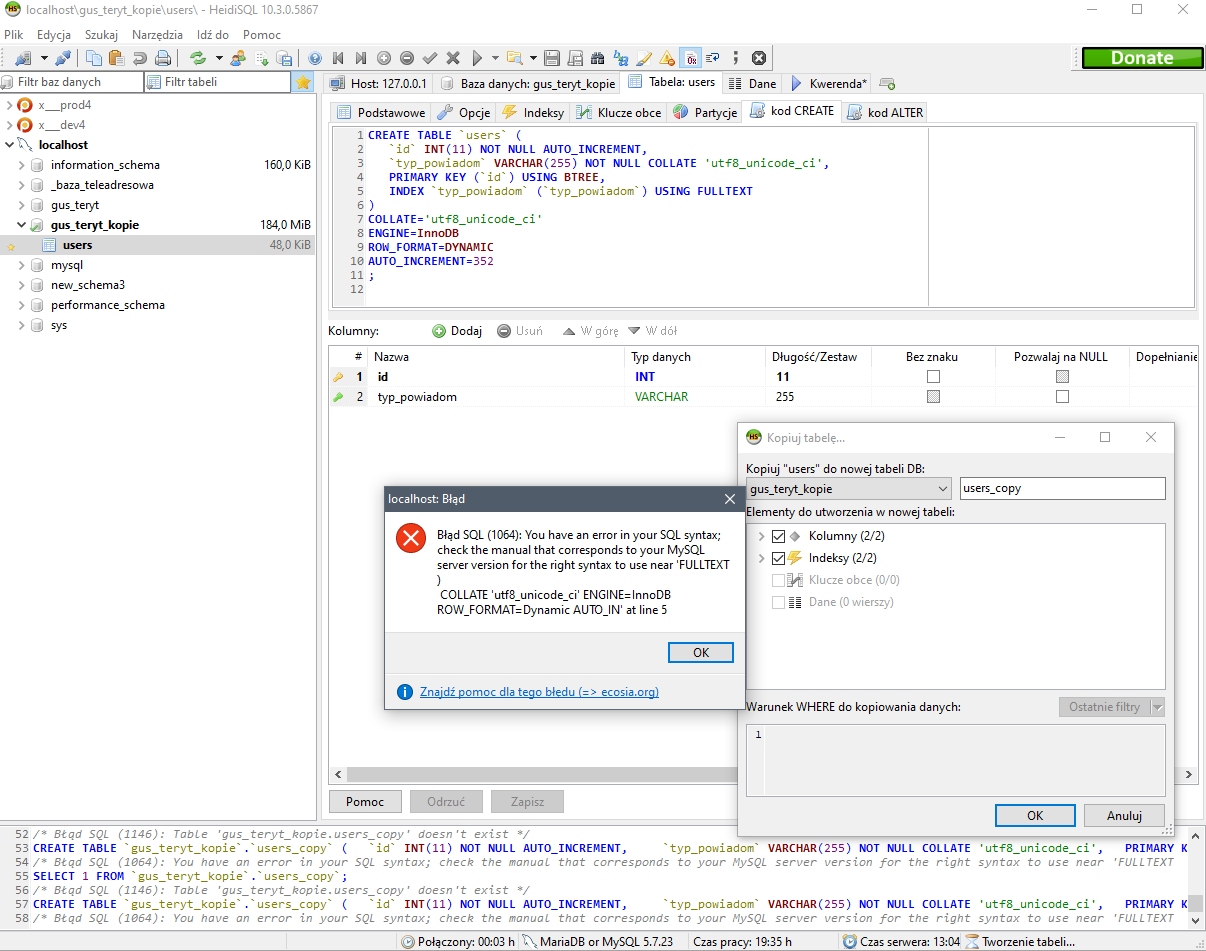
Task: Select the users table in the tree
Action: [77, 245]
